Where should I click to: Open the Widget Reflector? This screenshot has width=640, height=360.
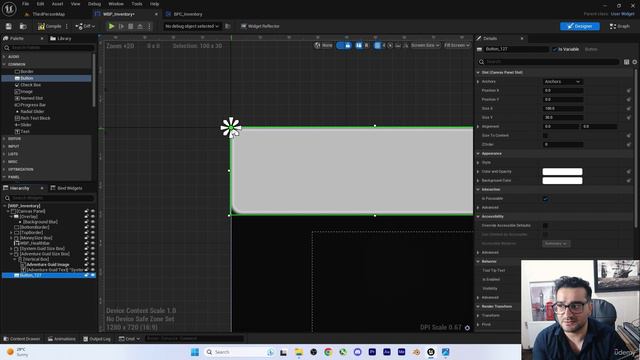pos(260,26)
